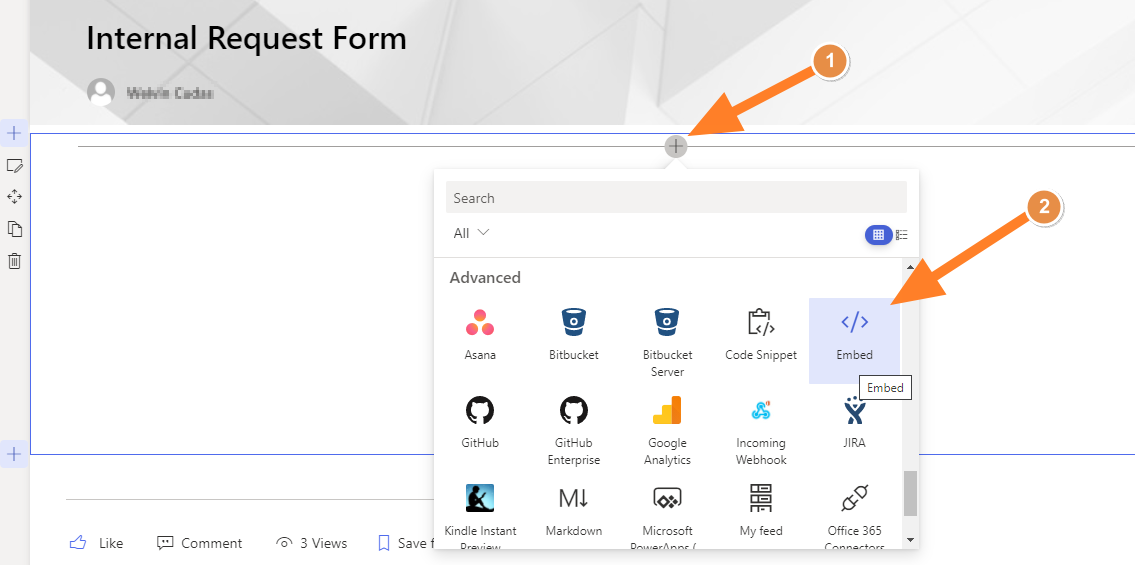Screen dimensions: 1135x565
Task: Click the web part Search field
Action: pos(676,198)
